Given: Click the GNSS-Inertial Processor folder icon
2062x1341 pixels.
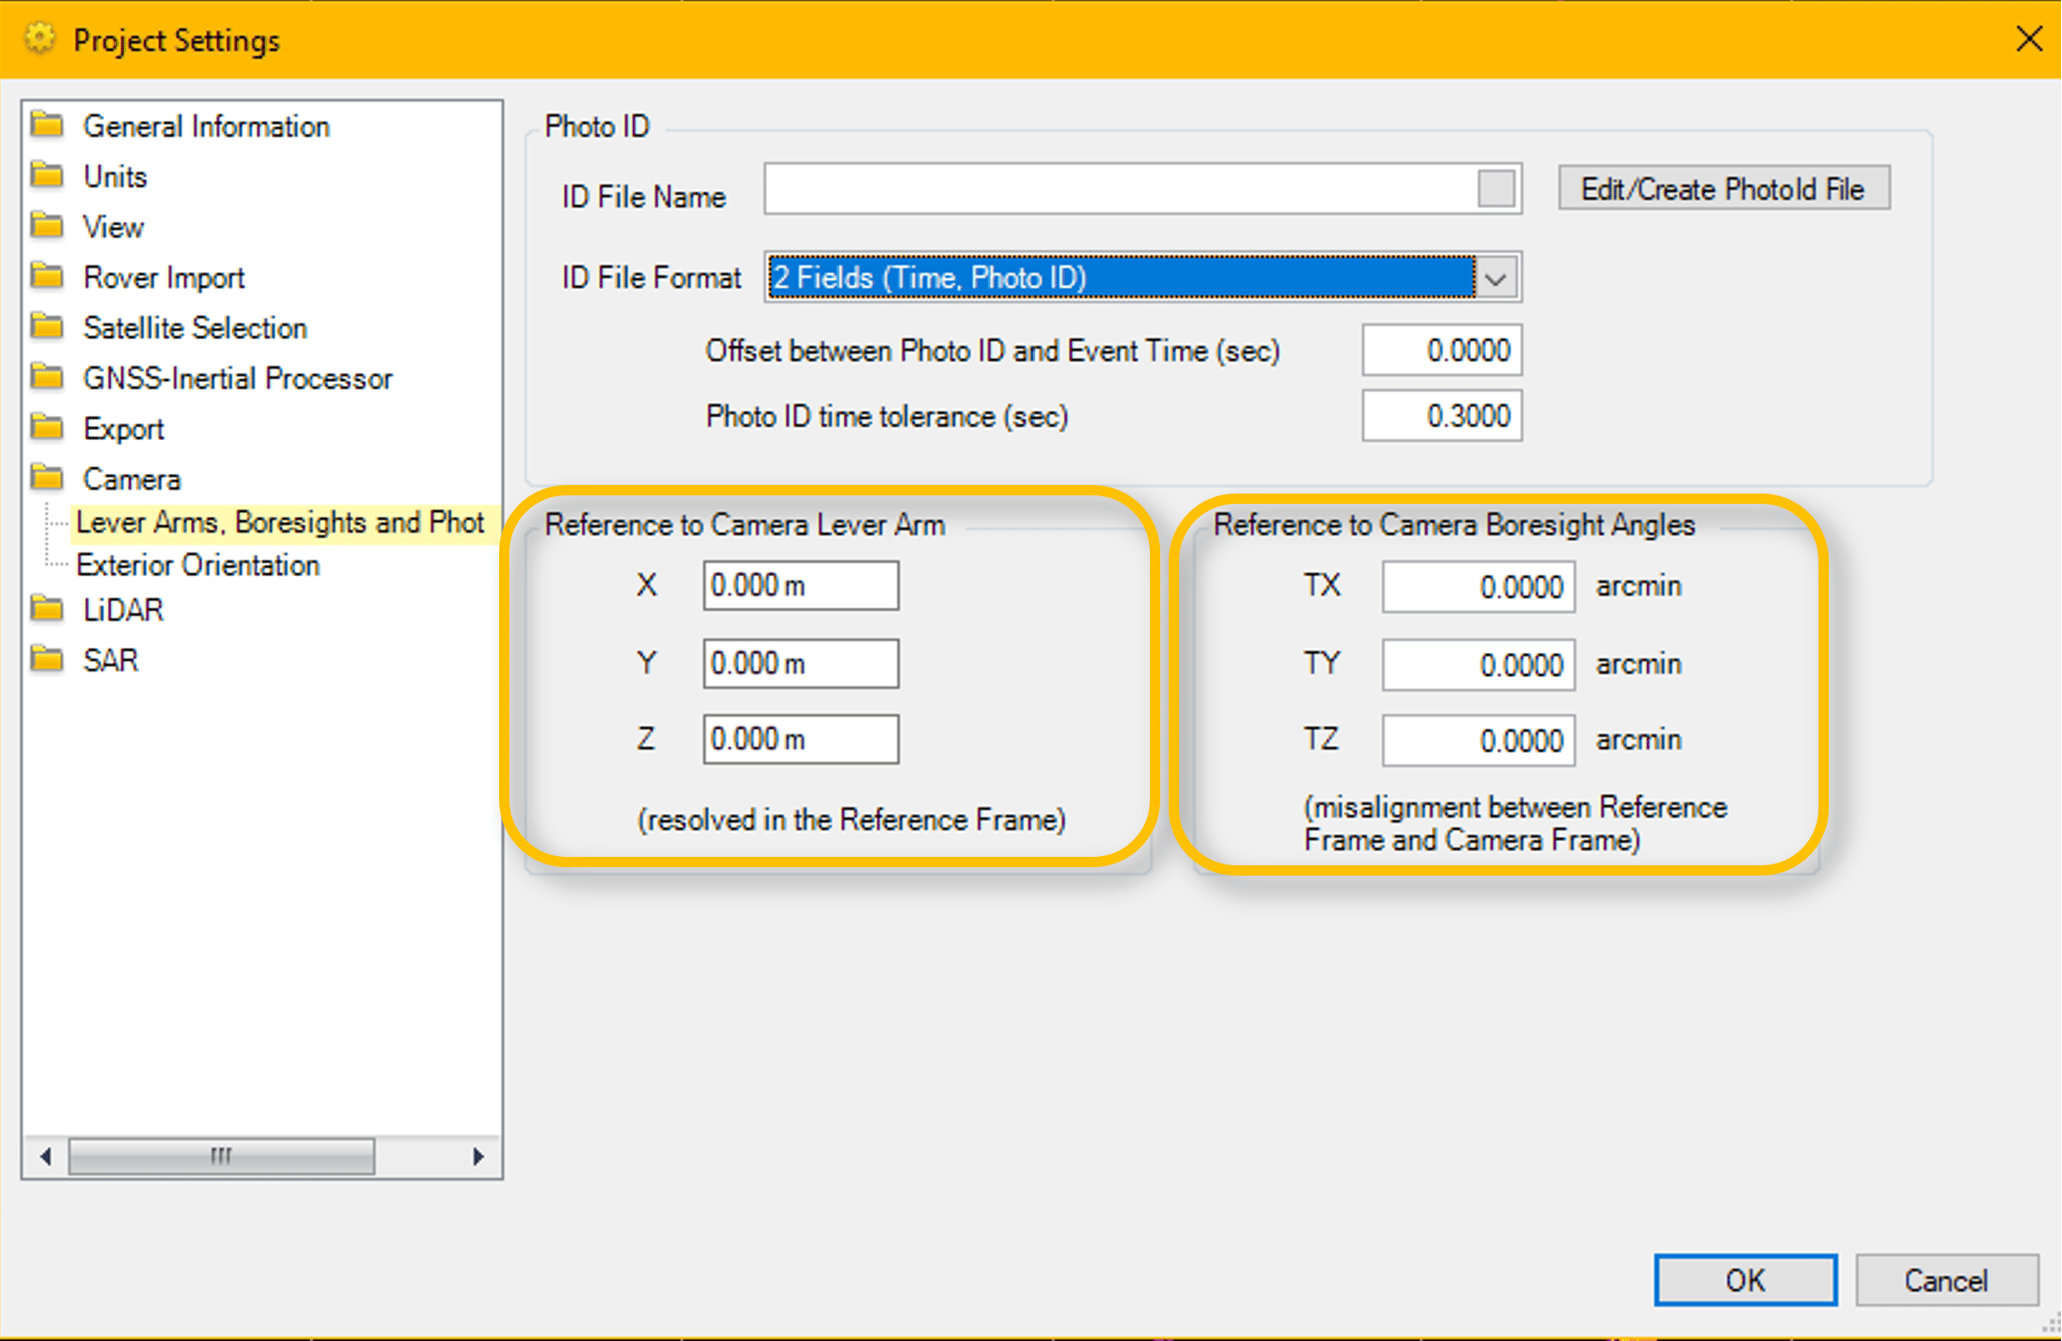Looking at the screenshot, I should point(47,378).
